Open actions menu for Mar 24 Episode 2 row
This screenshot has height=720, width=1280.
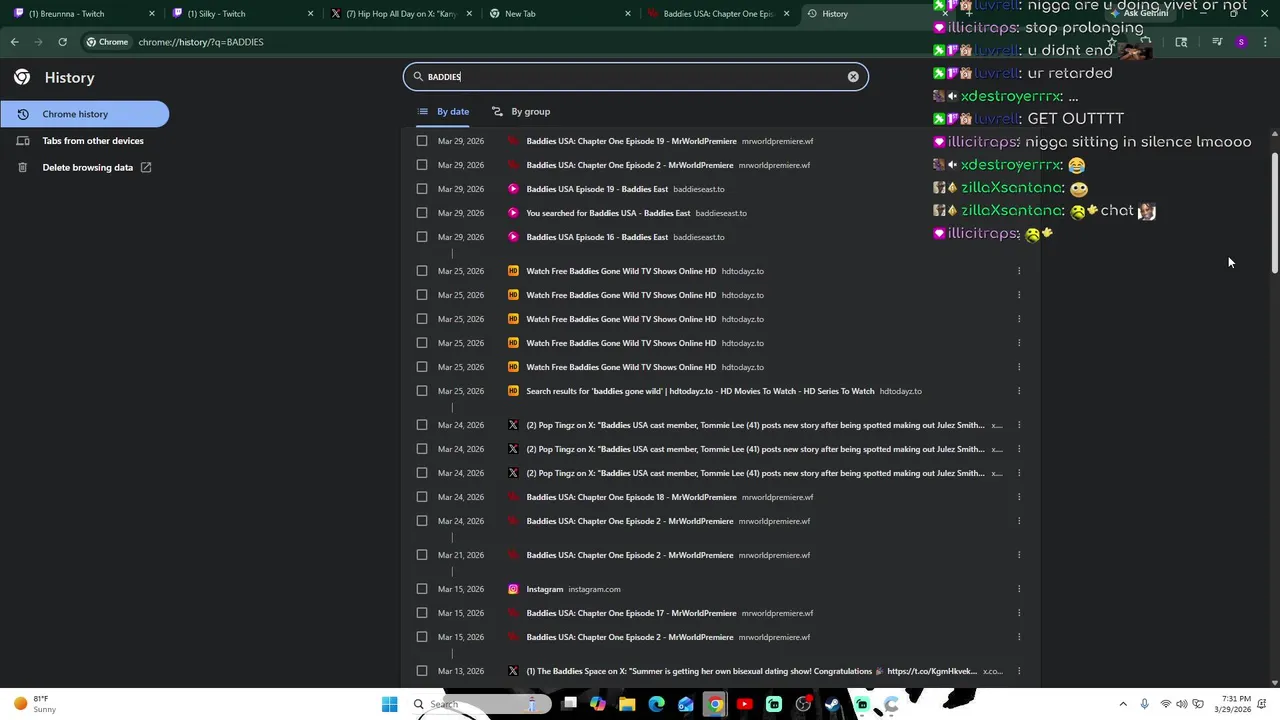point(1019,521)
